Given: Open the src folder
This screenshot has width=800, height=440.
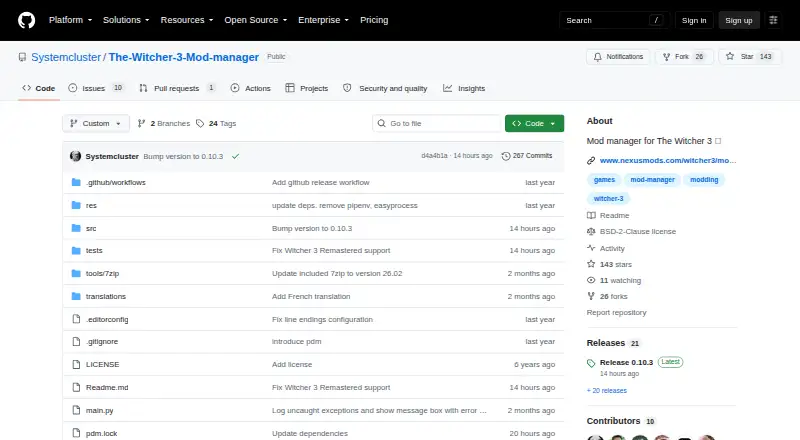Looking at the screenshot, I should 91,228.
